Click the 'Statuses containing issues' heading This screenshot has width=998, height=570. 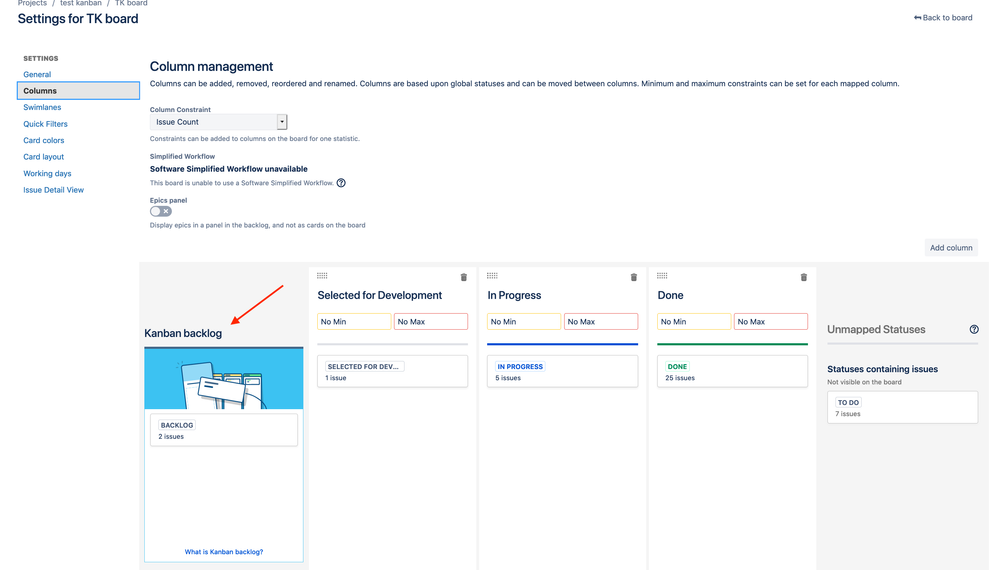[x=882, y=370]
